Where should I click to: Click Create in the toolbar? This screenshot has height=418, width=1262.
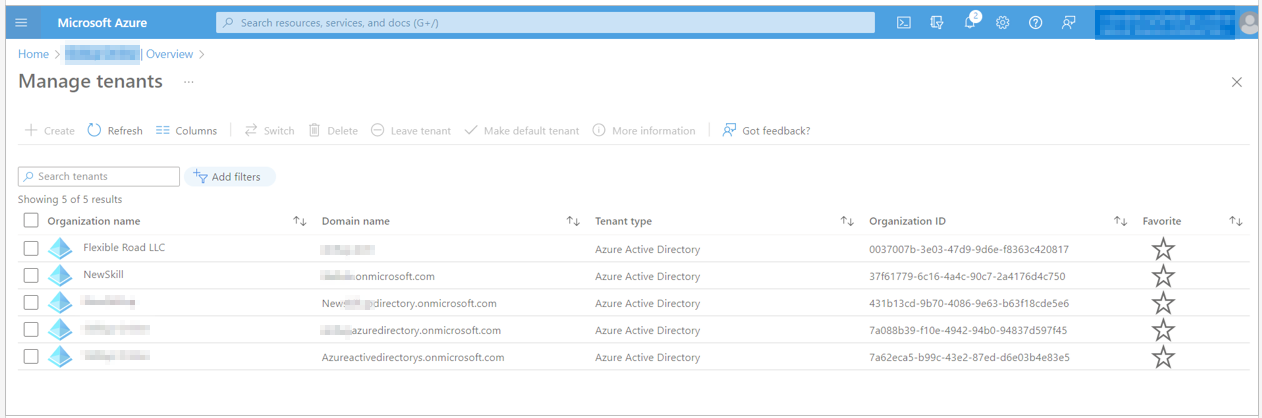click(x=50, y=130)
